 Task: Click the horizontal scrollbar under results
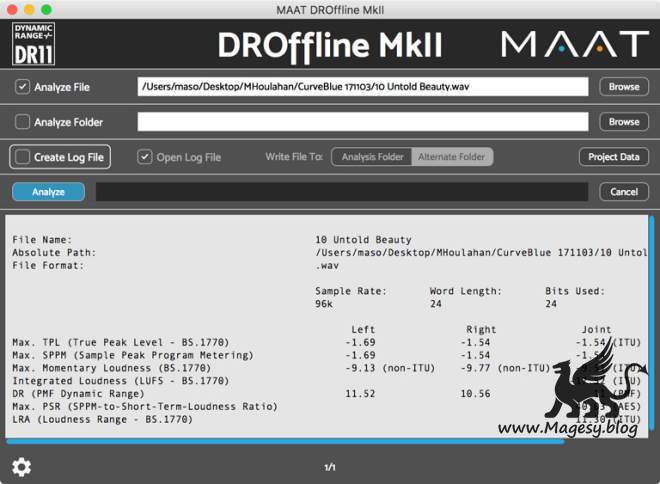285,441
